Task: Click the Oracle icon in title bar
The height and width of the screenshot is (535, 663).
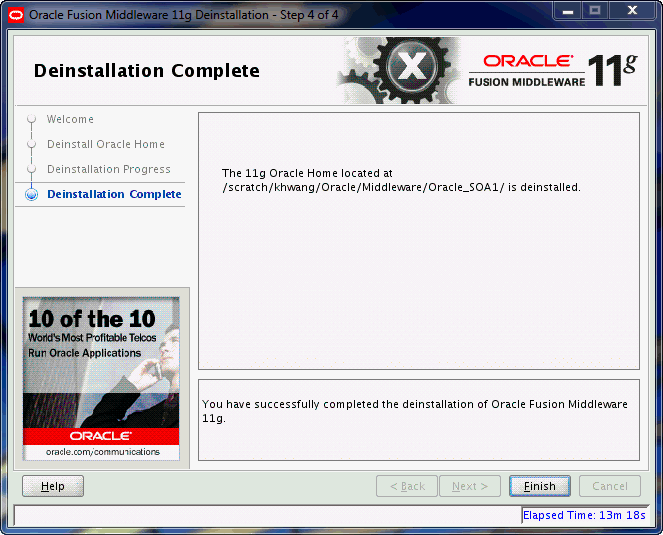Action: coord(16,15)
